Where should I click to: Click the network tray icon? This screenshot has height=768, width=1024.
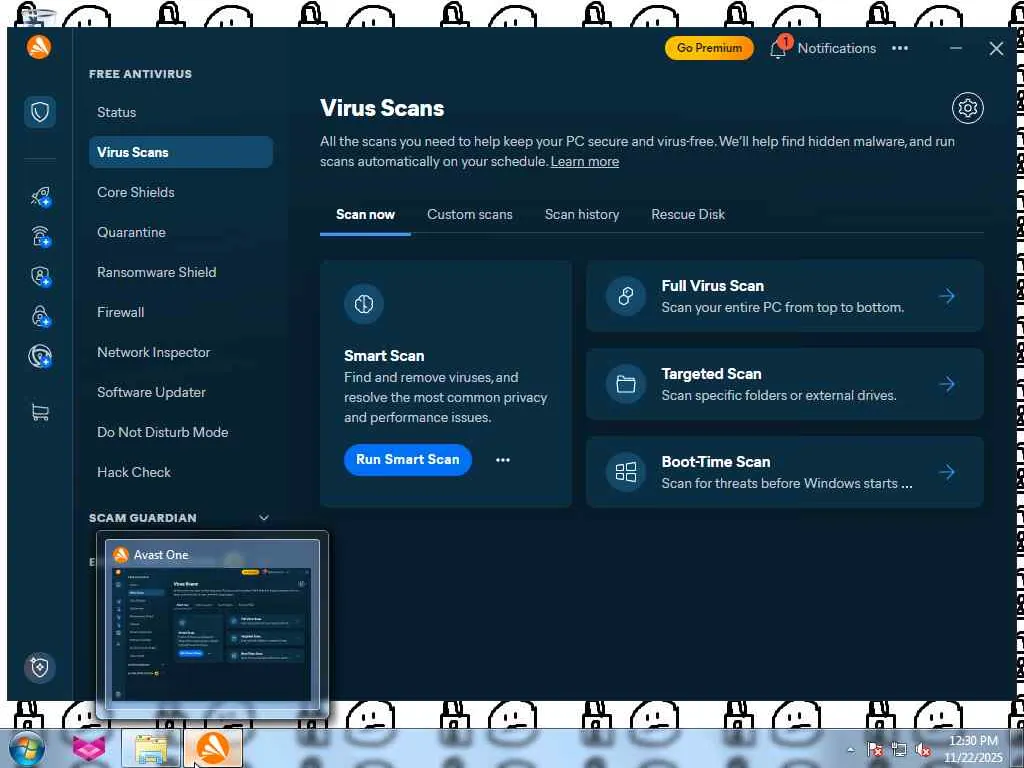coord(899,750)
